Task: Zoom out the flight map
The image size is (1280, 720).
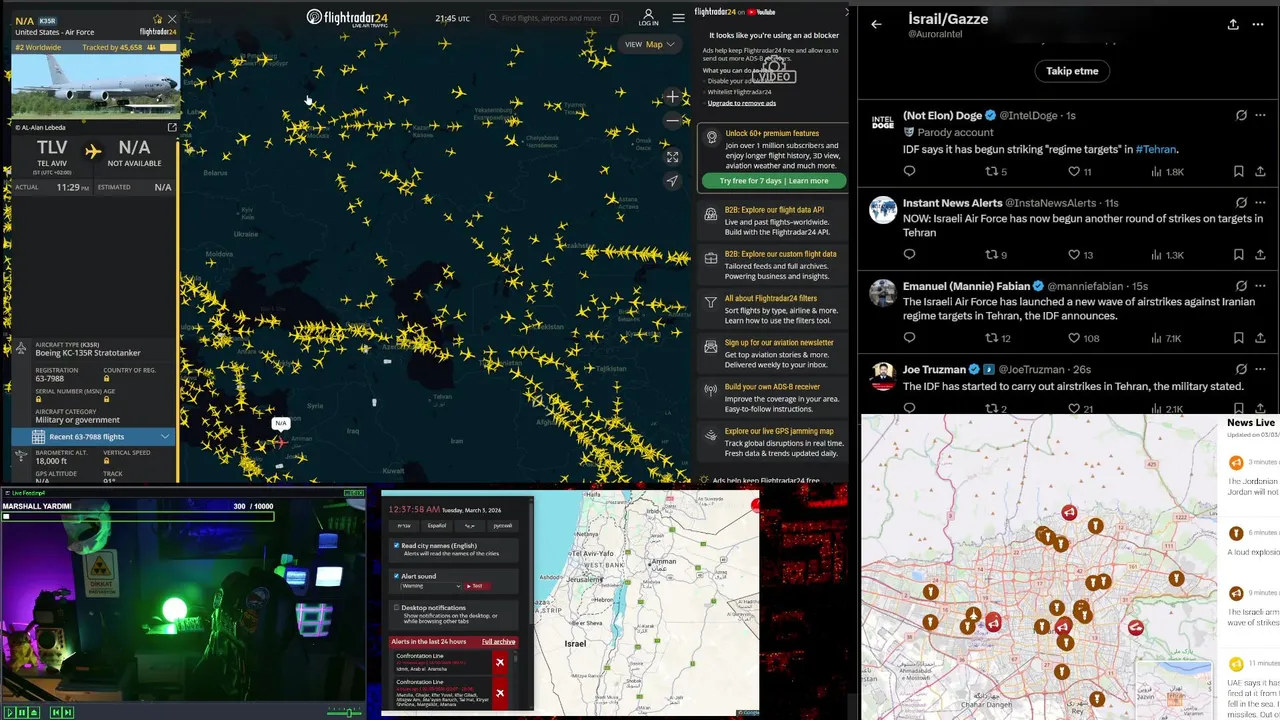Action: 673,120
